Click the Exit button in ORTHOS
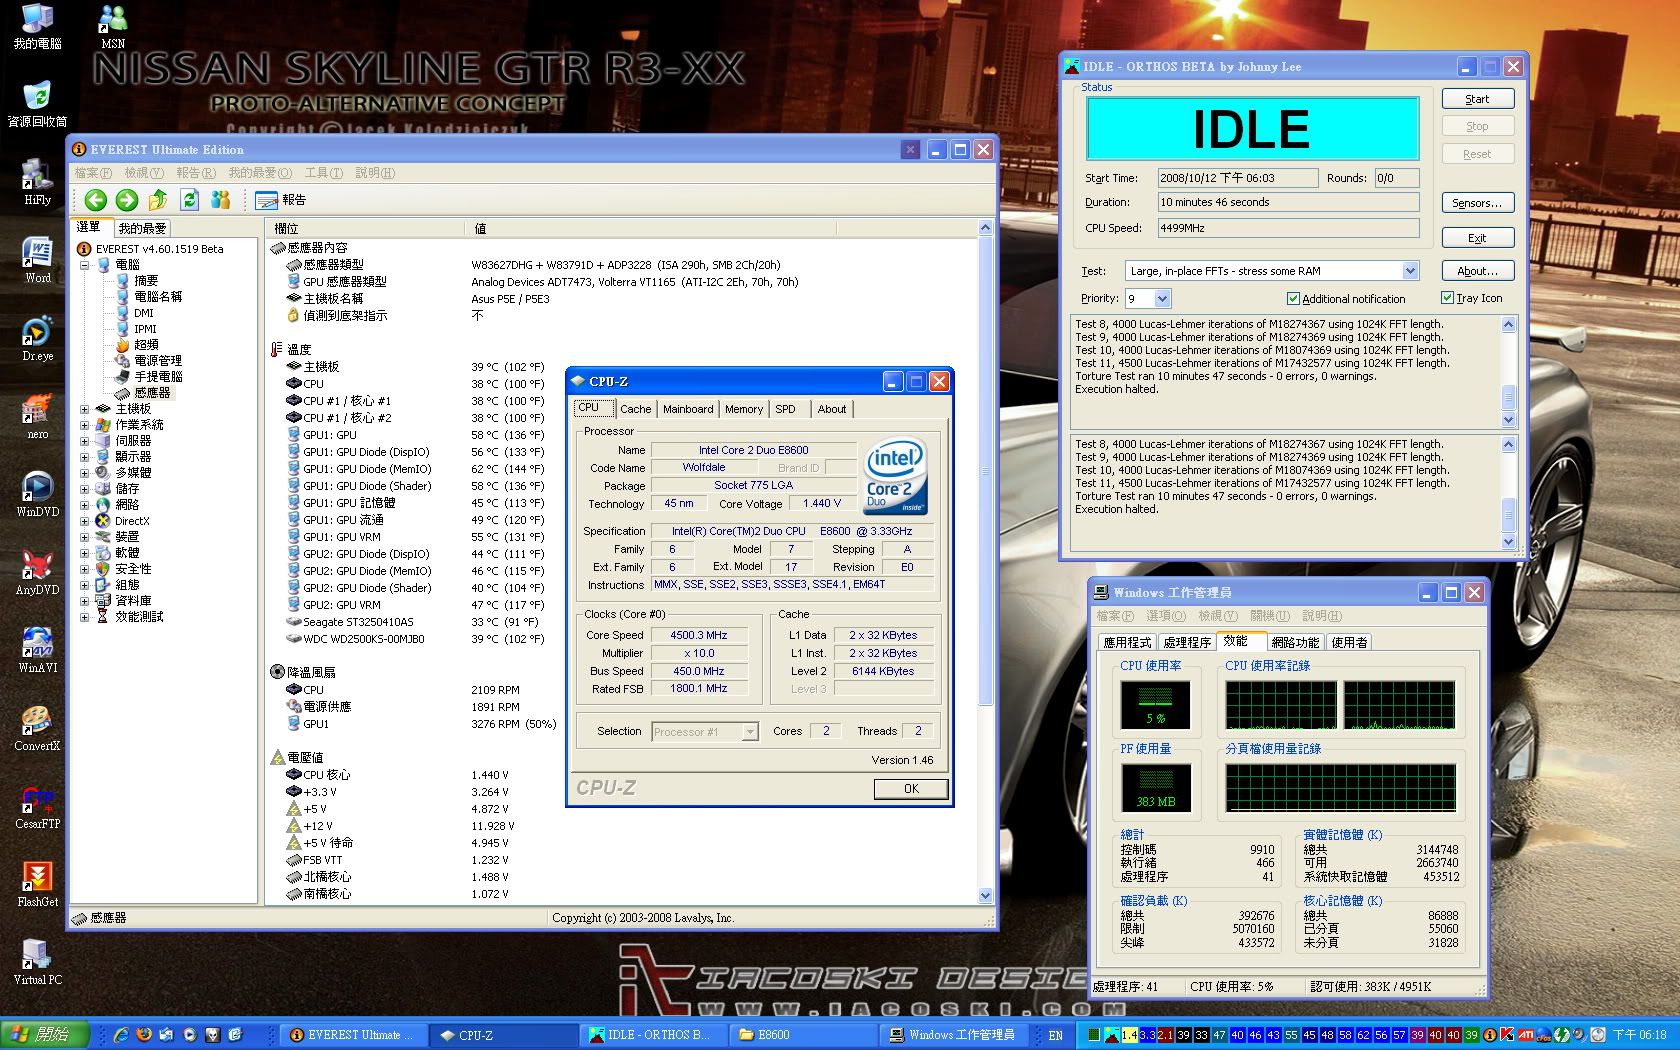The width and height of the screenshot is (1680, 1050). pos(1477,238)
